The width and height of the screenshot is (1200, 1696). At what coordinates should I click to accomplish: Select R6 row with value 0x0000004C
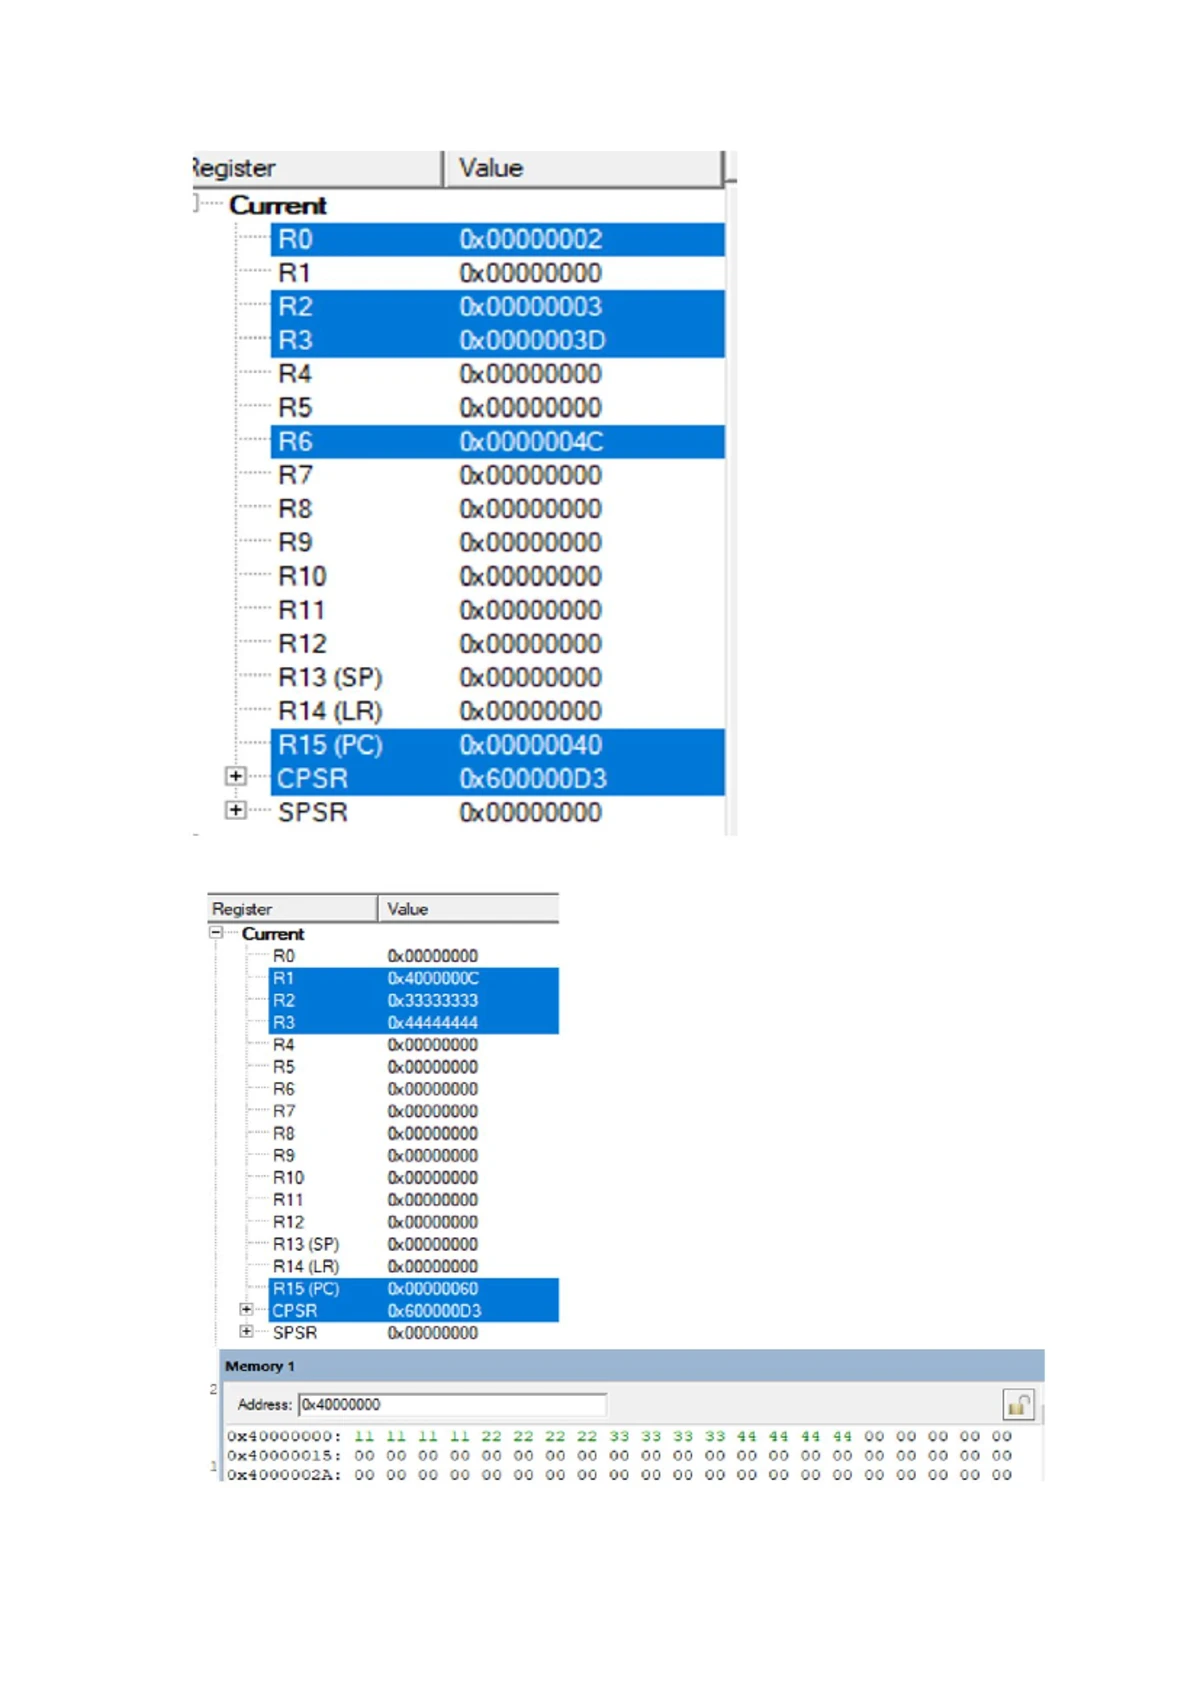click(x=497, y=441)
